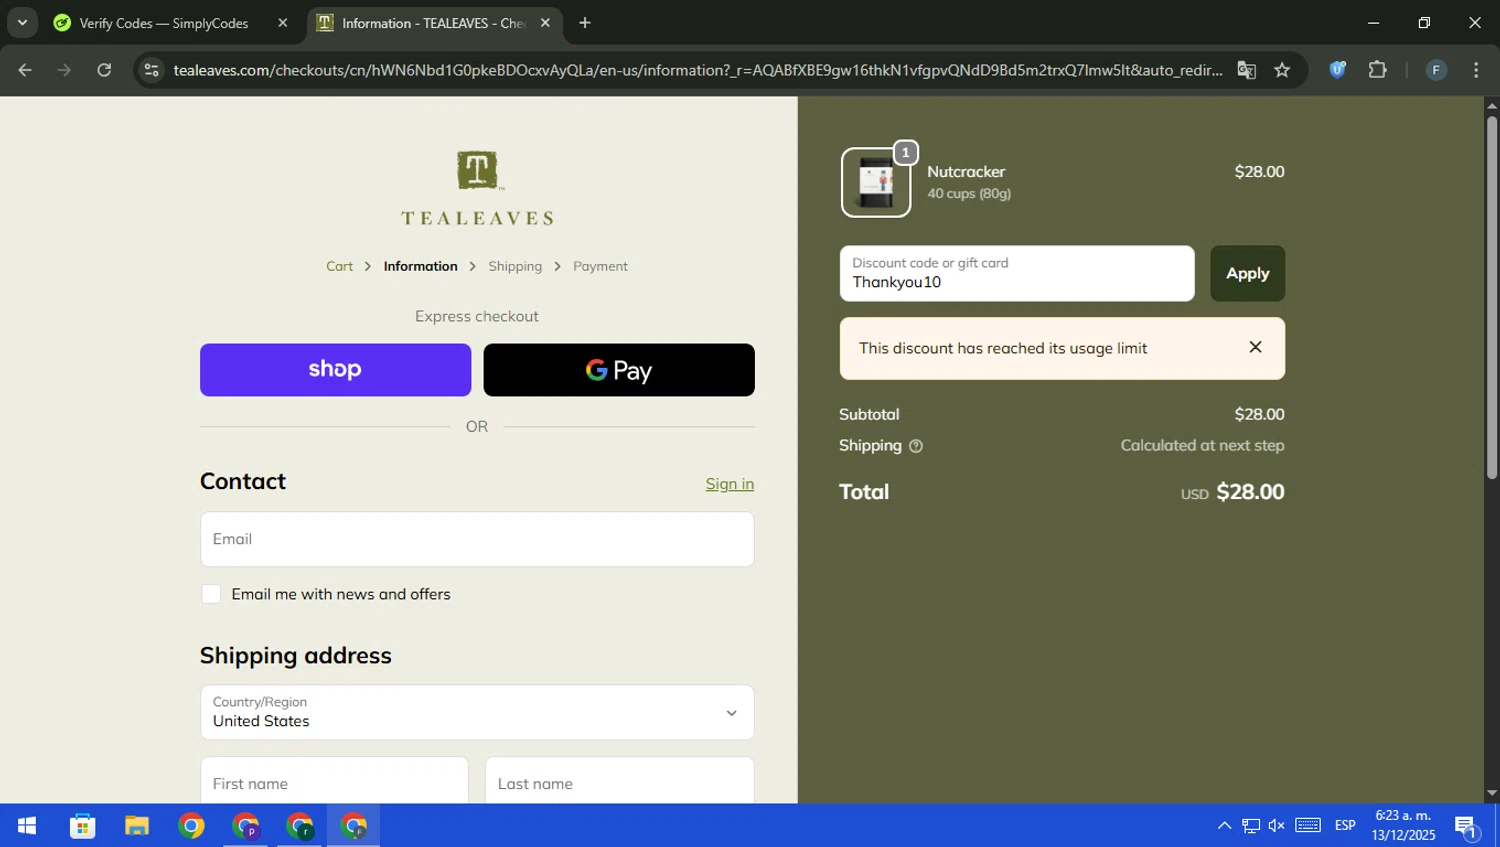Viewport: 1500px width, 847px height.
Task: Reload the checkout page
Action: pos(104,70)
